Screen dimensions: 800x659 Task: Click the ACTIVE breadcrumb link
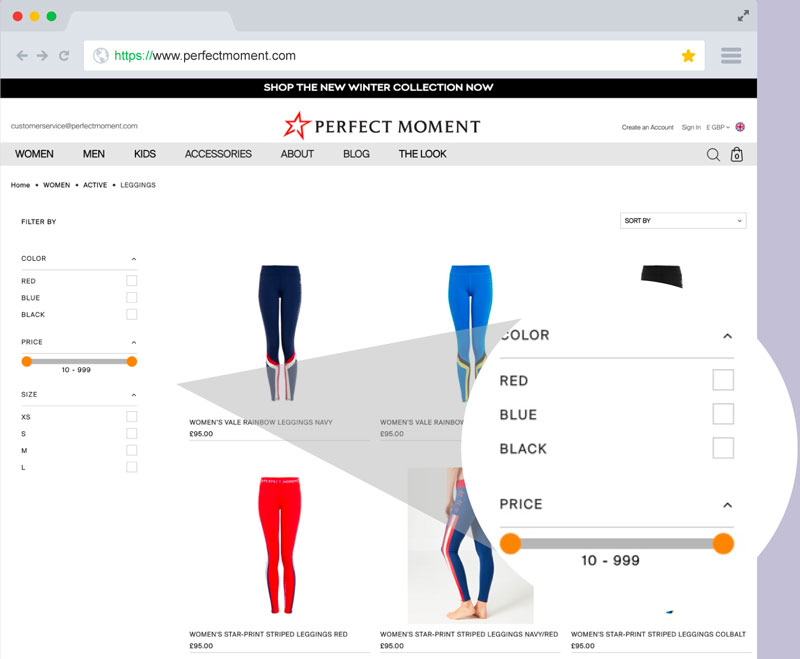pos(95,185)
